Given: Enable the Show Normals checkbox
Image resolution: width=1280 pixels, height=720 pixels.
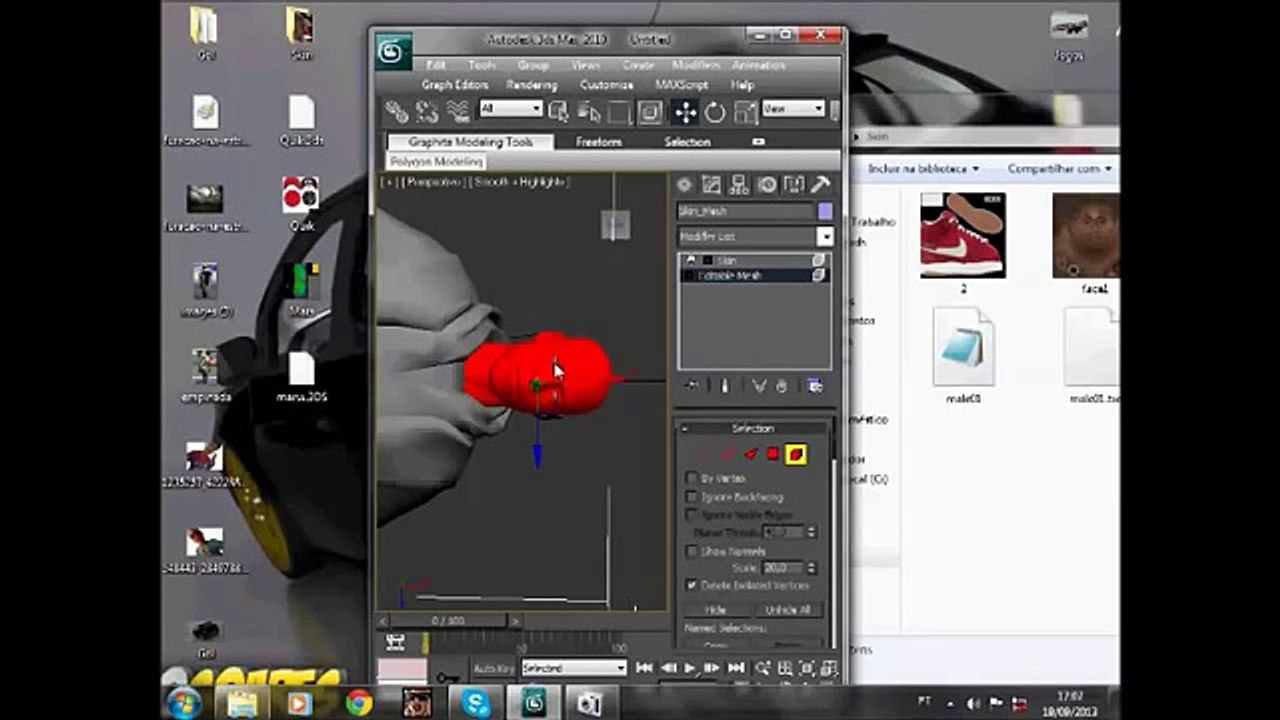Looking at the screenshot, I should click(692, 552).
